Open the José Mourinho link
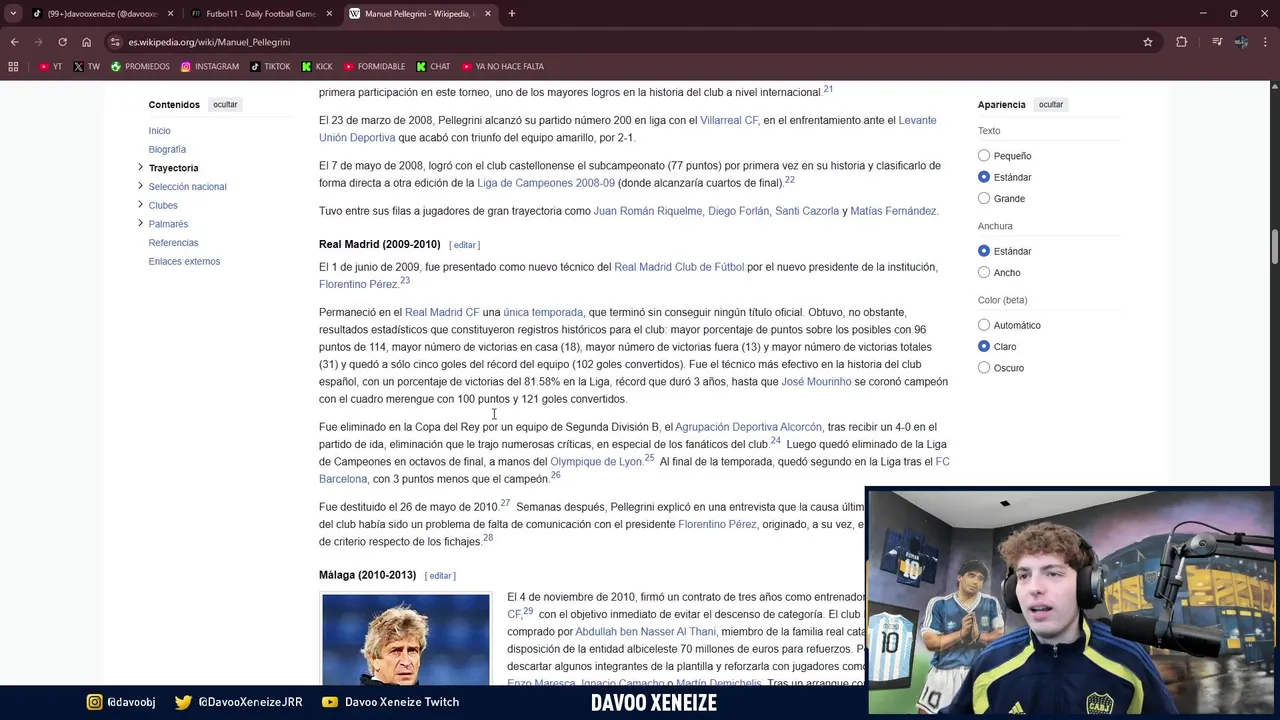The width and height of the screenshot is (1280, 720). tap(816, 382)
